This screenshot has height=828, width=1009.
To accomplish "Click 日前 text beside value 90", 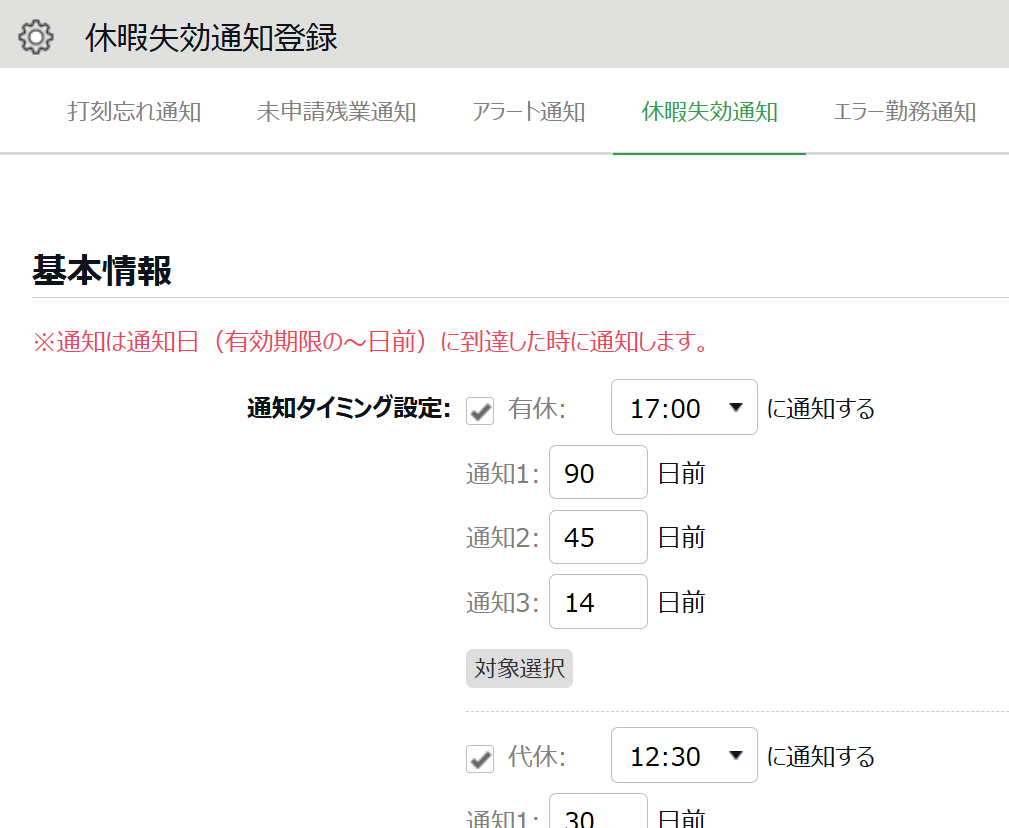I will click(681, 474).
